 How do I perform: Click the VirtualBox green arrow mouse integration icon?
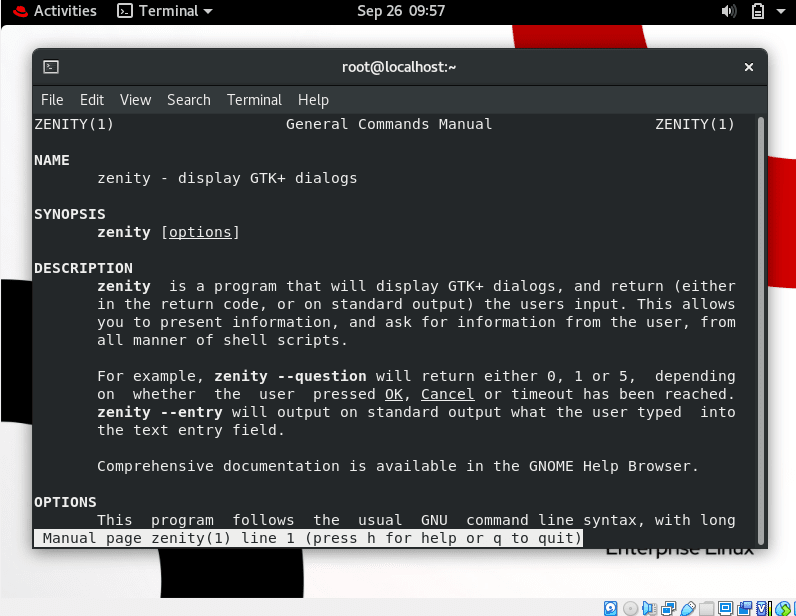pyautogui.click(x=783, y=608)
